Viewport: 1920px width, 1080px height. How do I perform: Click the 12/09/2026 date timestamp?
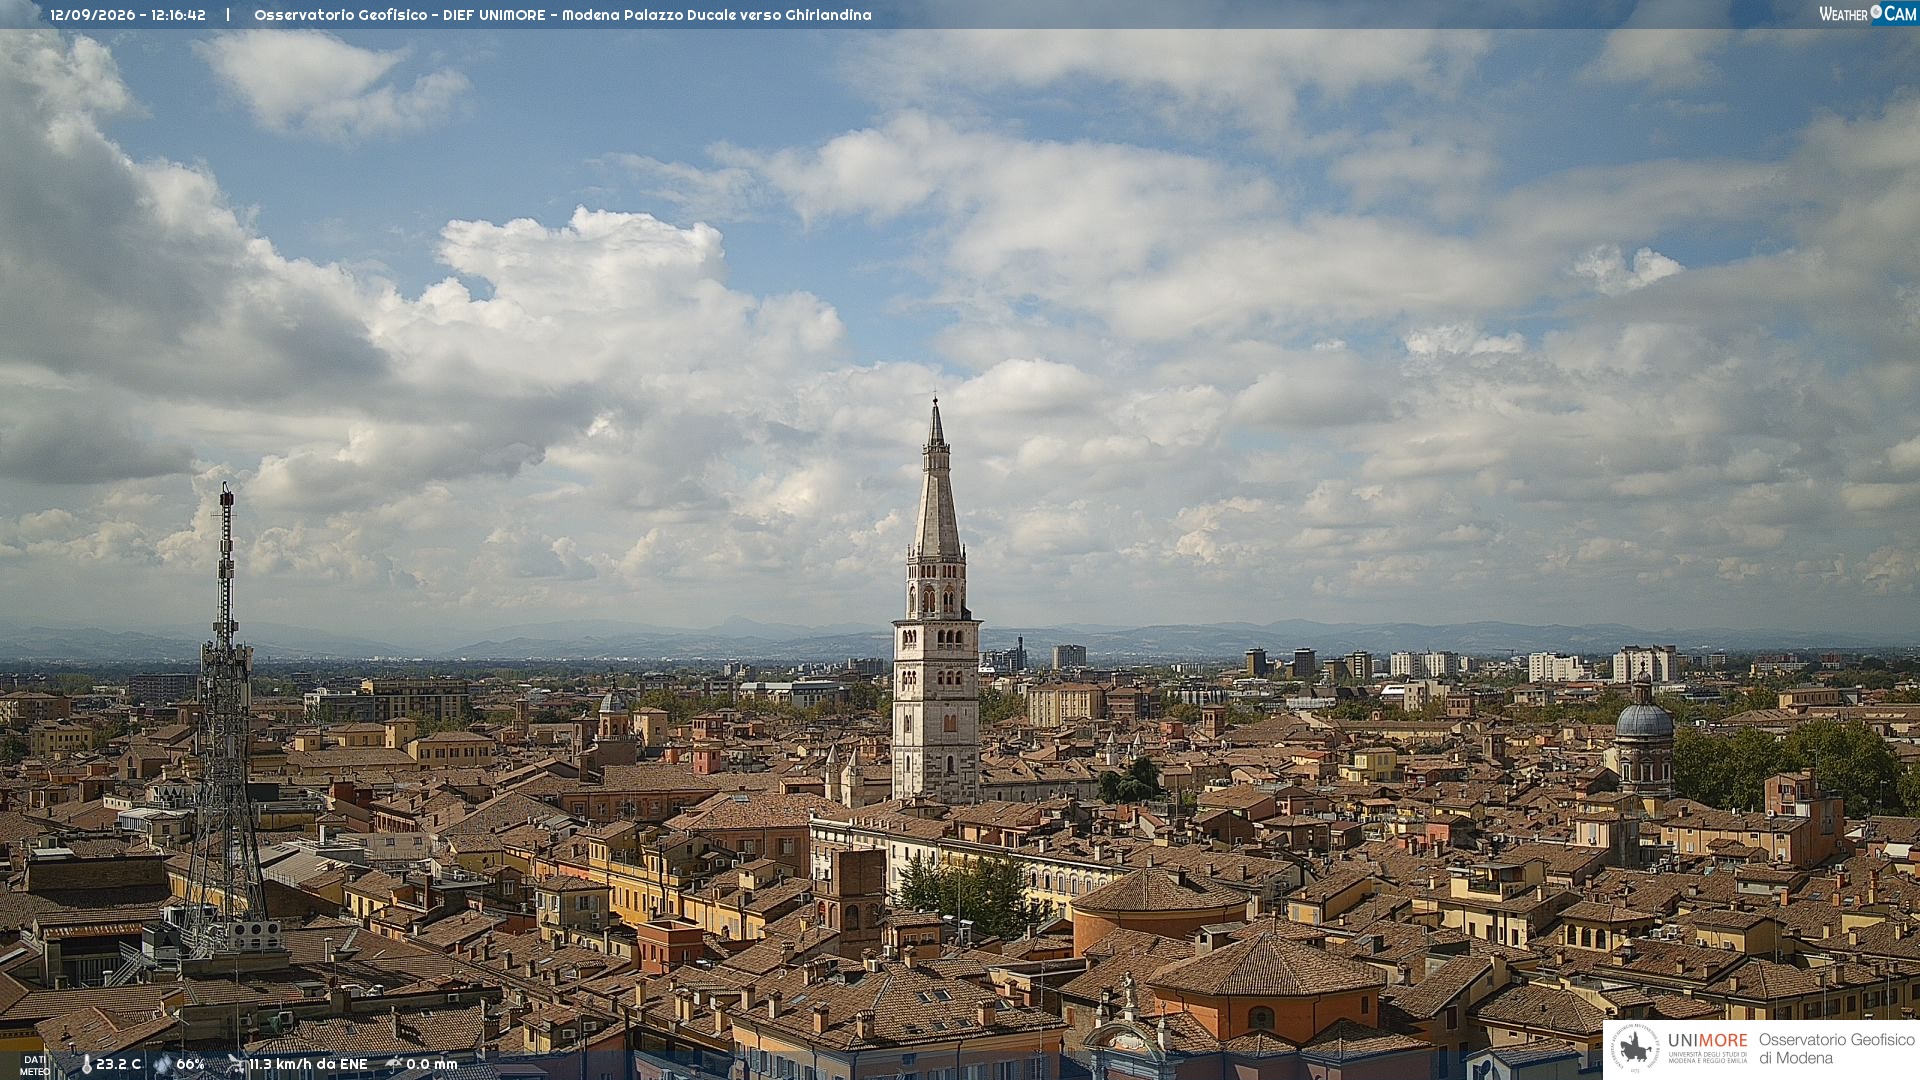click(93, 15)
